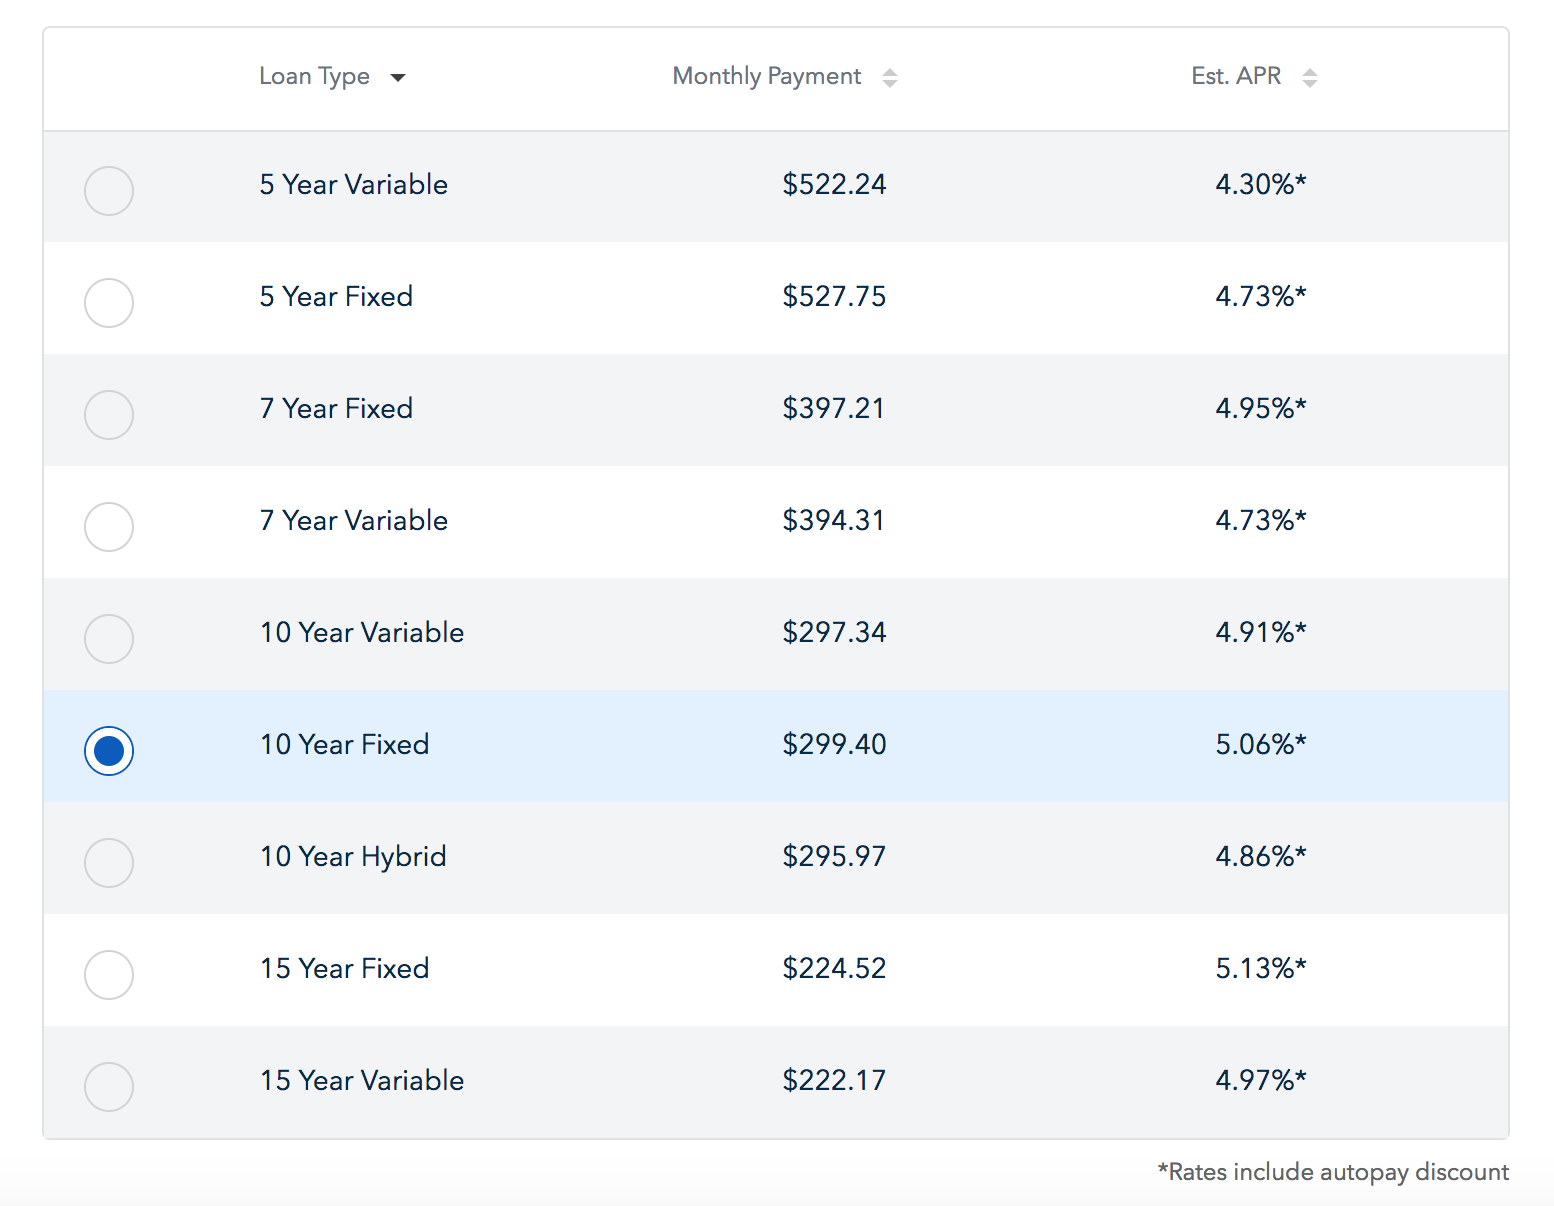Select the 15 Year Fixed radio button

point(109,974)
